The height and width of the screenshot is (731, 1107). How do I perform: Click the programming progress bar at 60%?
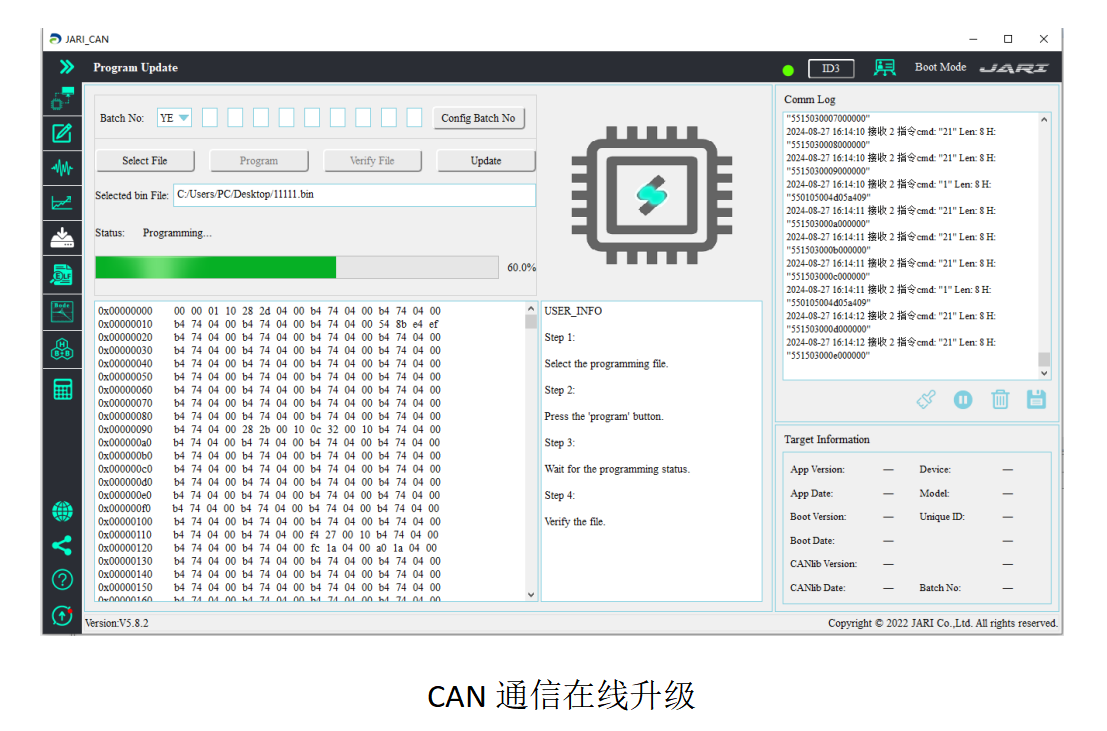[x=296, y=267]
